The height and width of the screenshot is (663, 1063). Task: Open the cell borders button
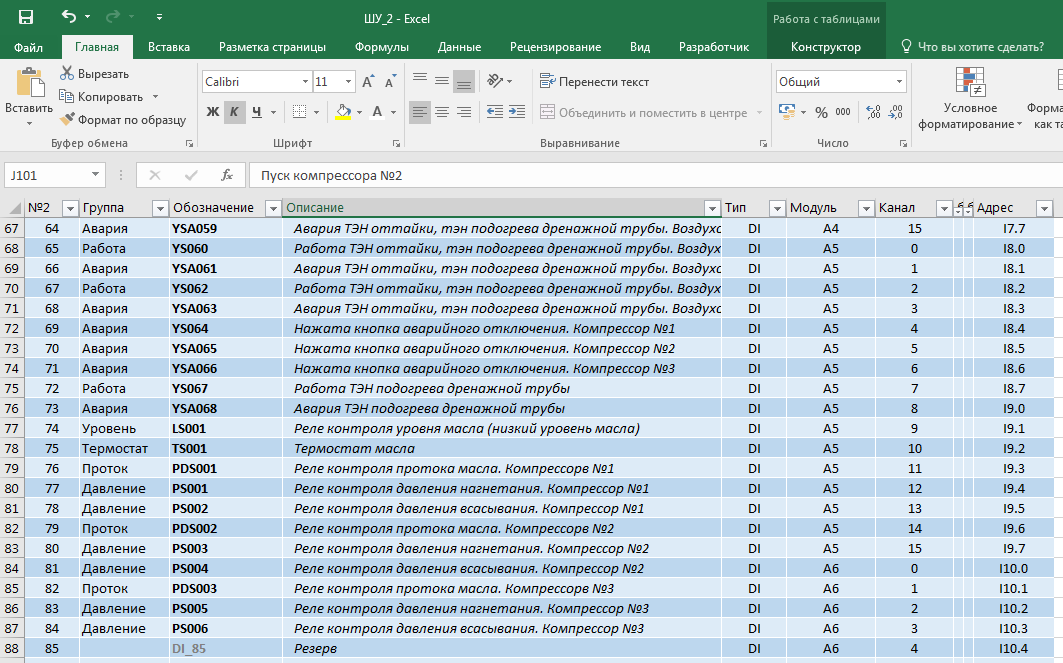click(x=299, y=112)
